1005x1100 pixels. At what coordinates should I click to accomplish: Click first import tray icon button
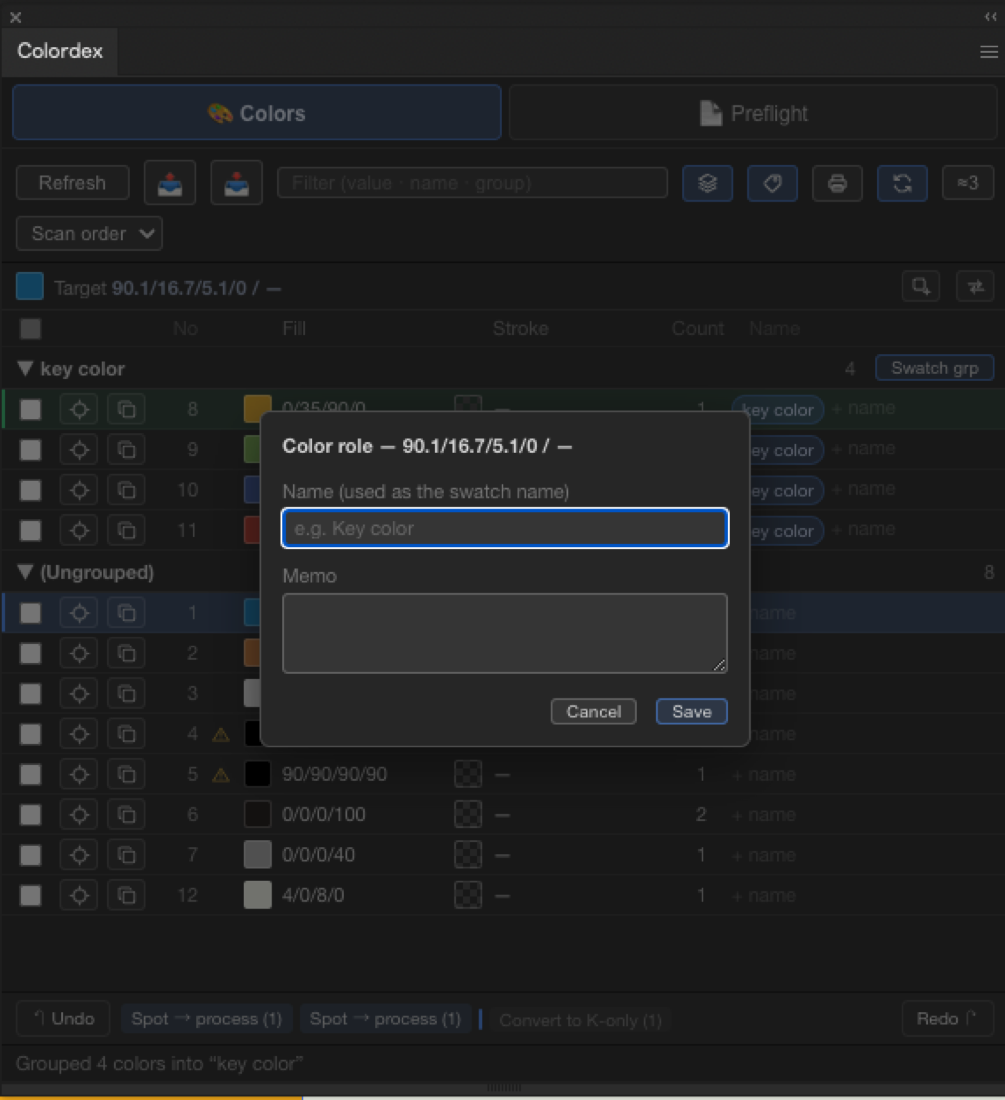tap(170, 183)
